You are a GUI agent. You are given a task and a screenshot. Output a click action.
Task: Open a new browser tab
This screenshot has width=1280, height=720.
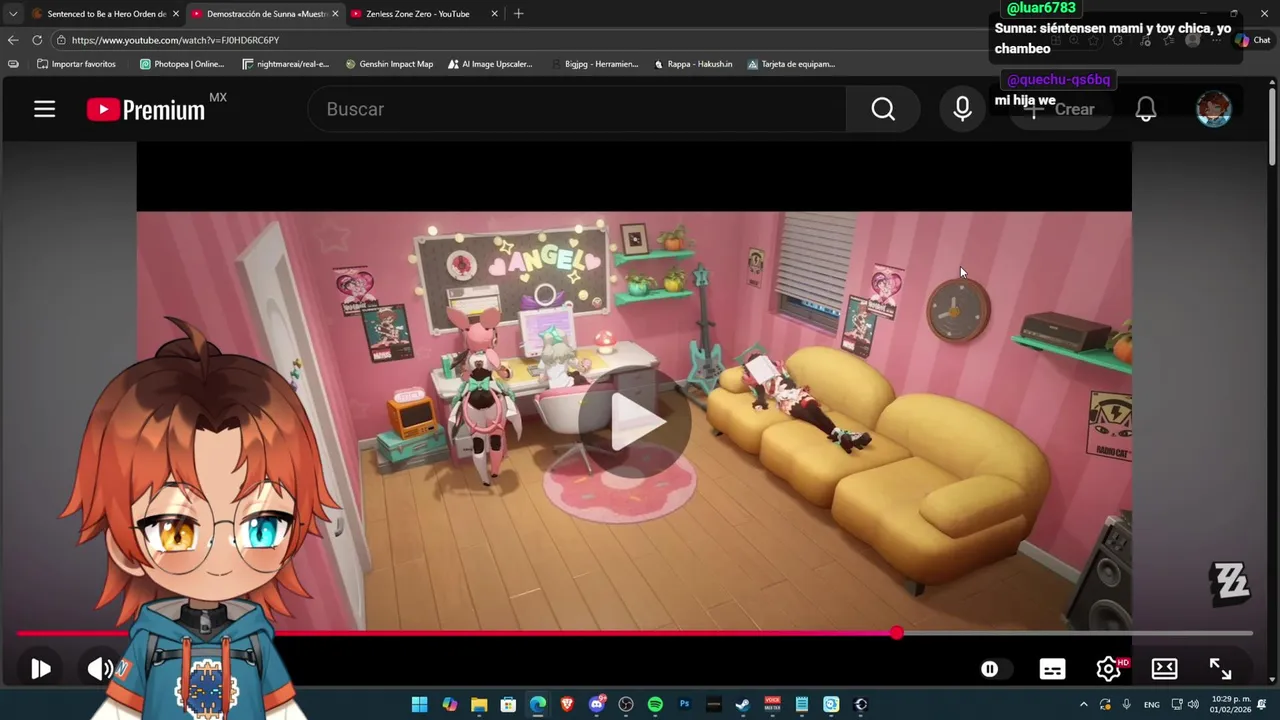[518, 14]
